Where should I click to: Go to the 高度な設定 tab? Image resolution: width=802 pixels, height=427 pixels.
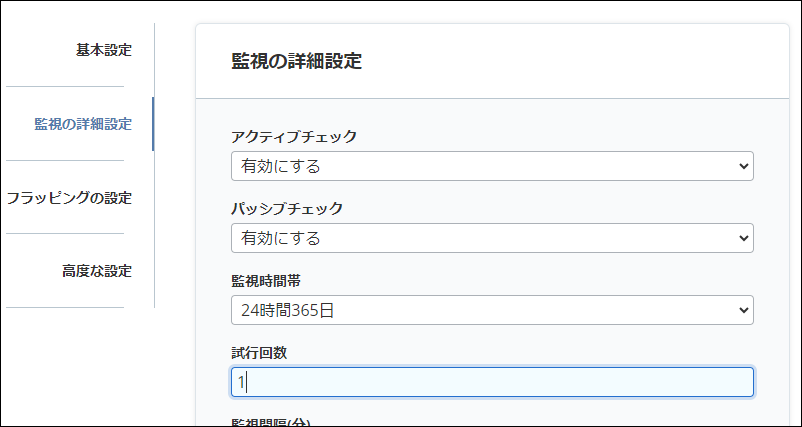click(x=96, y=271)
